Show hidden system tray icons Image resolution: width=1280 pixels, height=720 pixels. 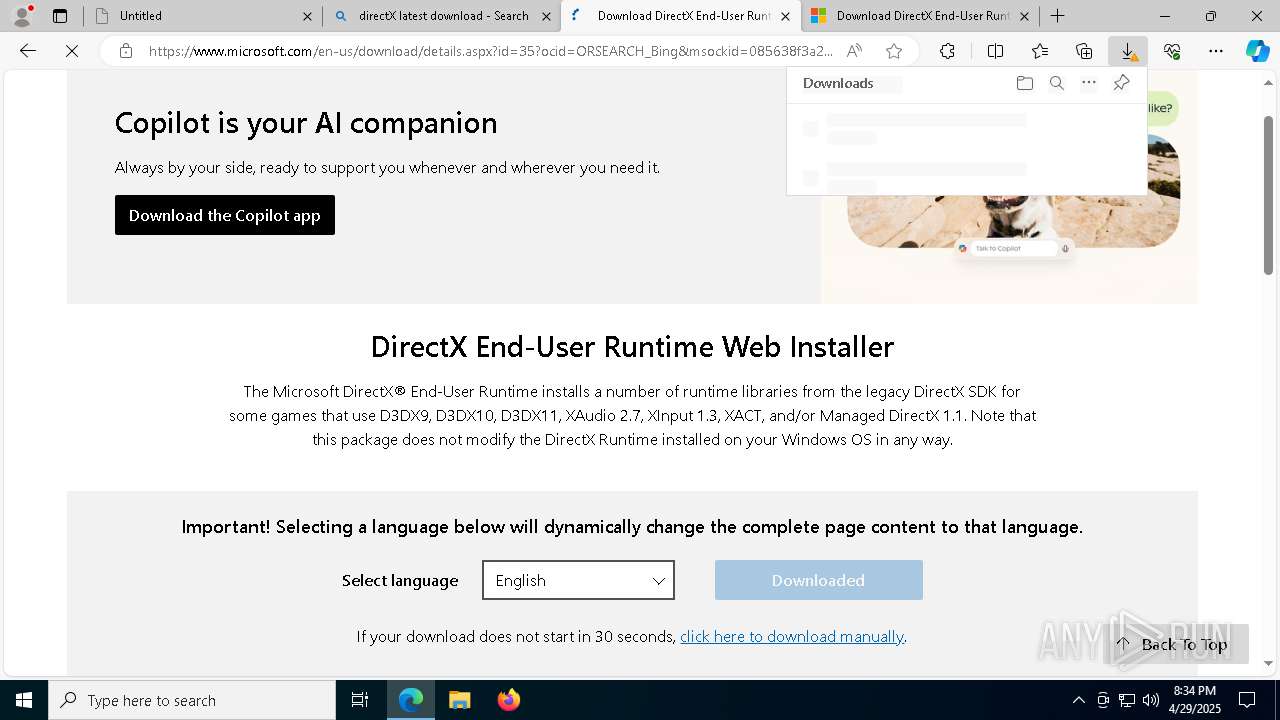click(x=1078, y=700)
